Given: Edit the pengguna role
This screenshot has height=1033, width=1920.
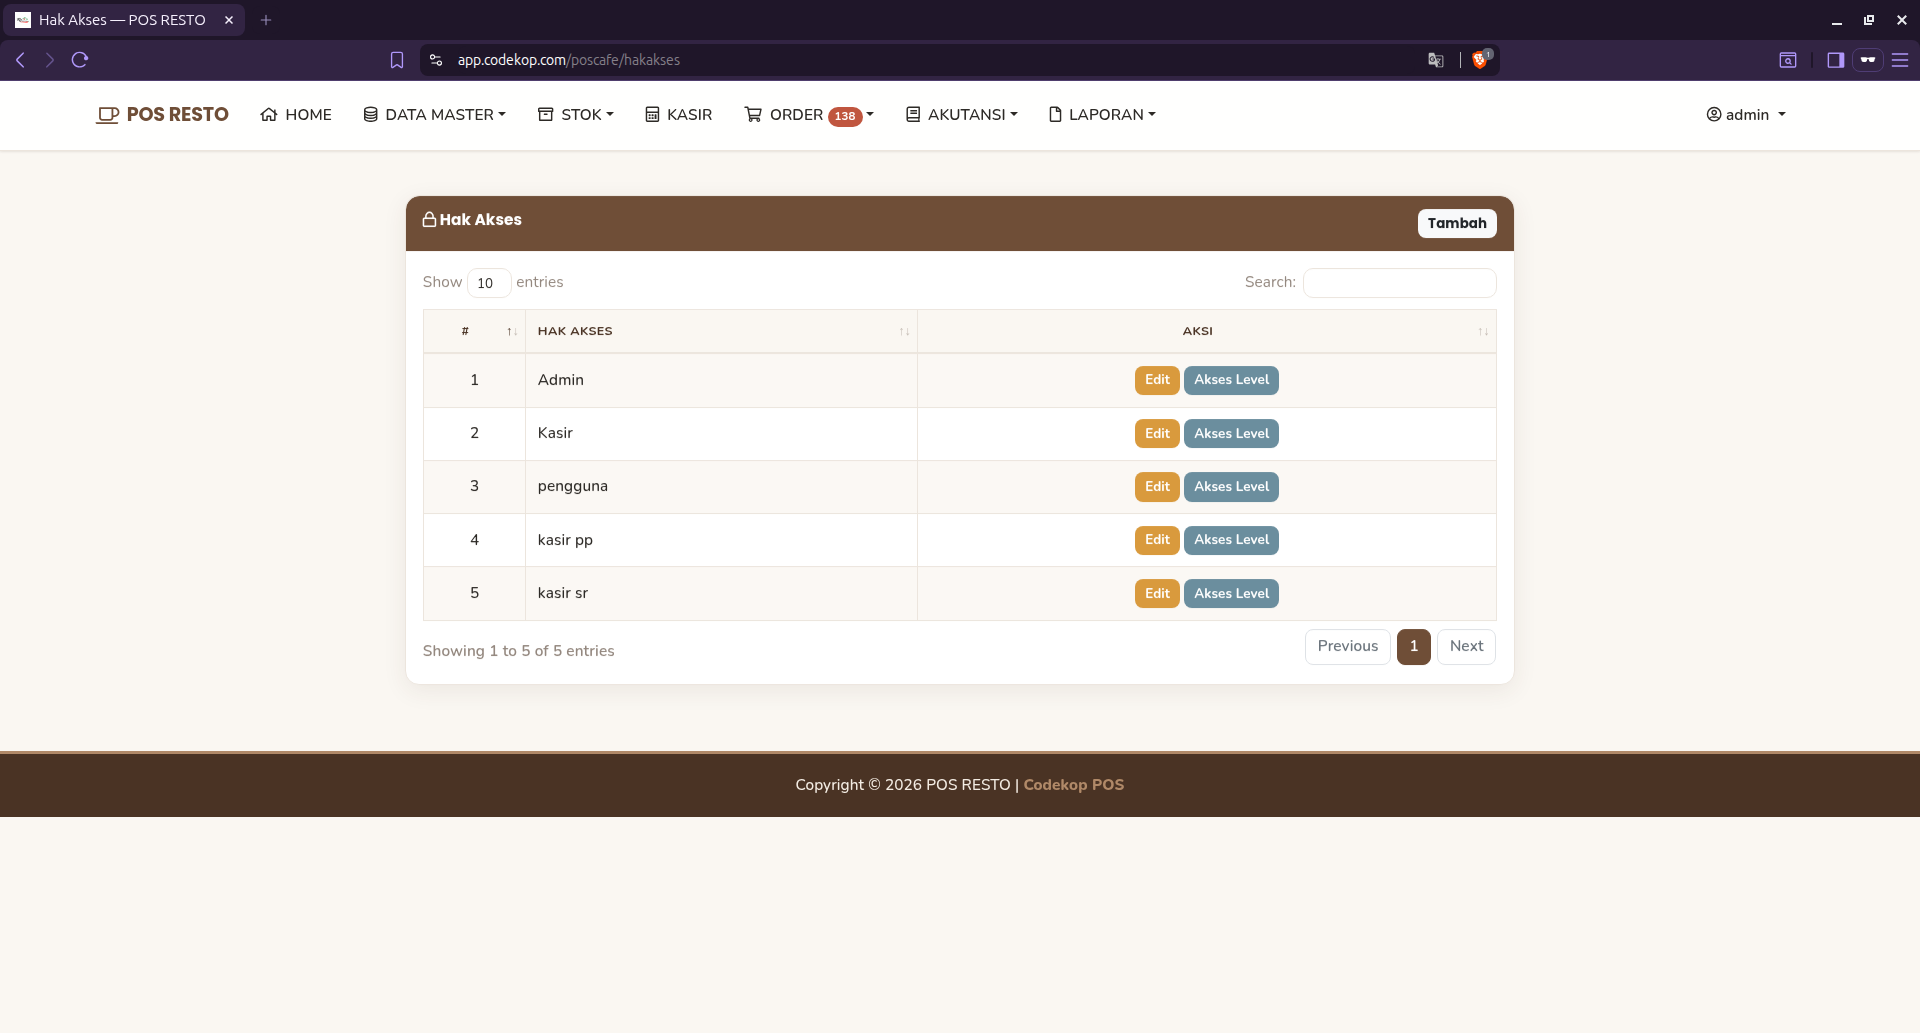Looking at the screenshot, I should point(1157,487).
